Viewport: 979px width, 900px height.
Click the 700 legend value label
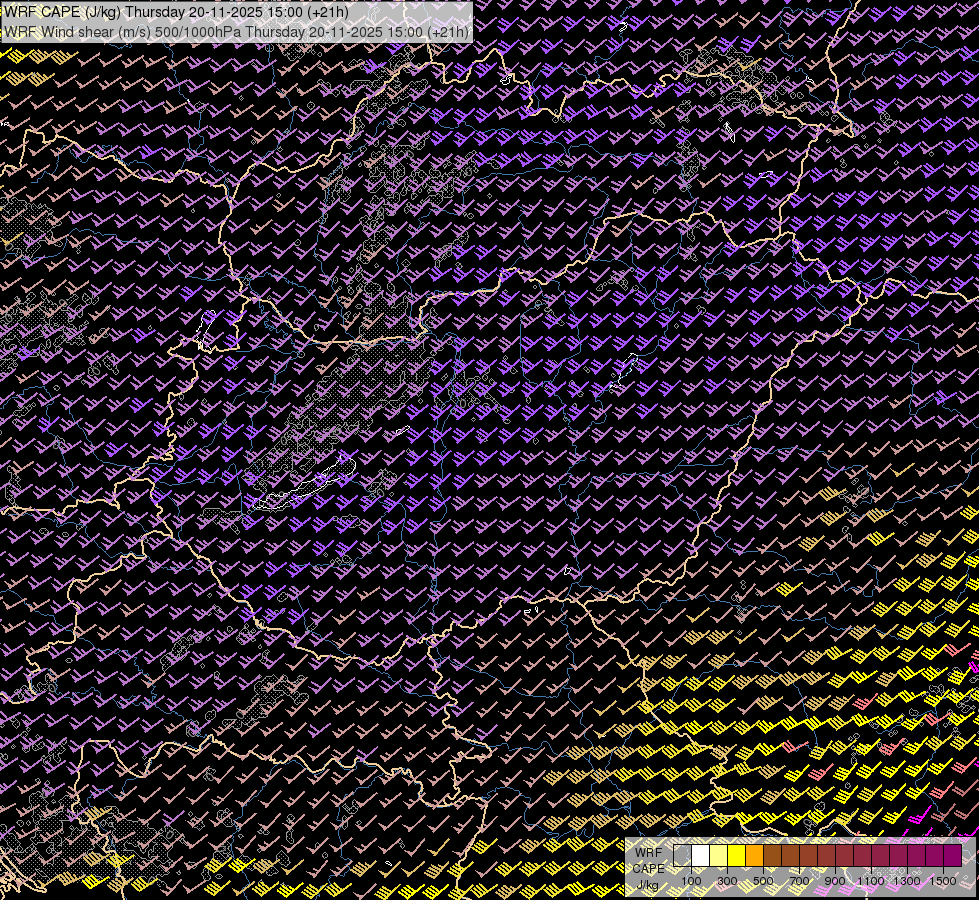point(799,881)
